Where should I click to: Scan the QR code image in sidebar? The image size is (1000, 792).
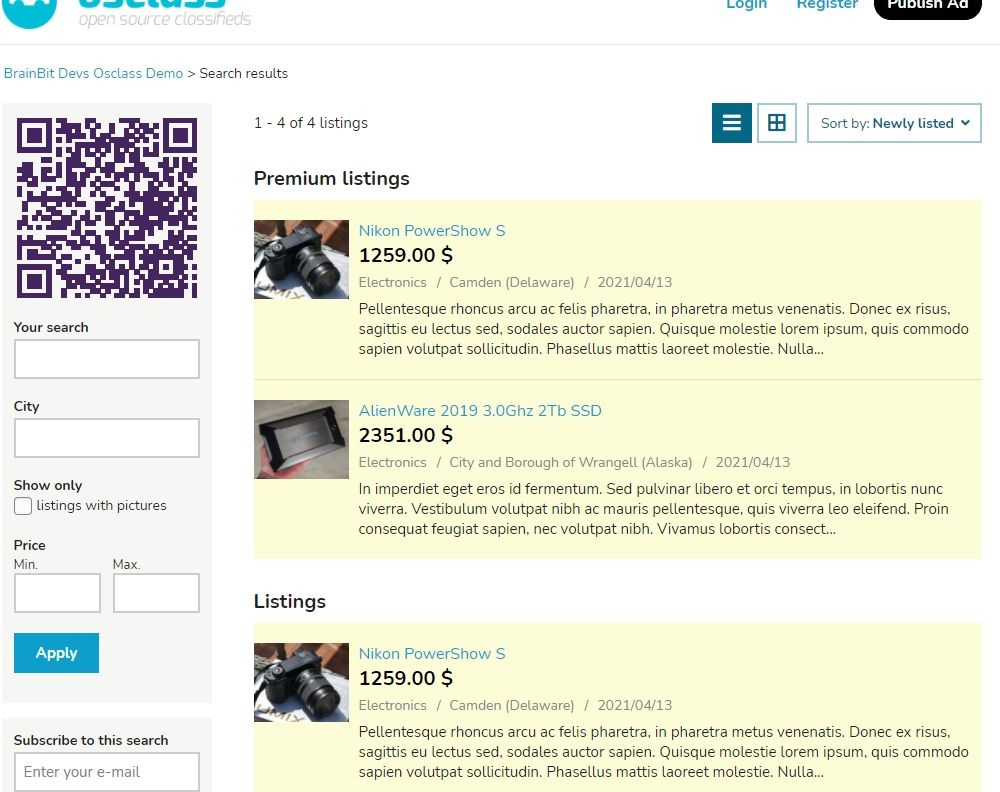tap(106, 207)
